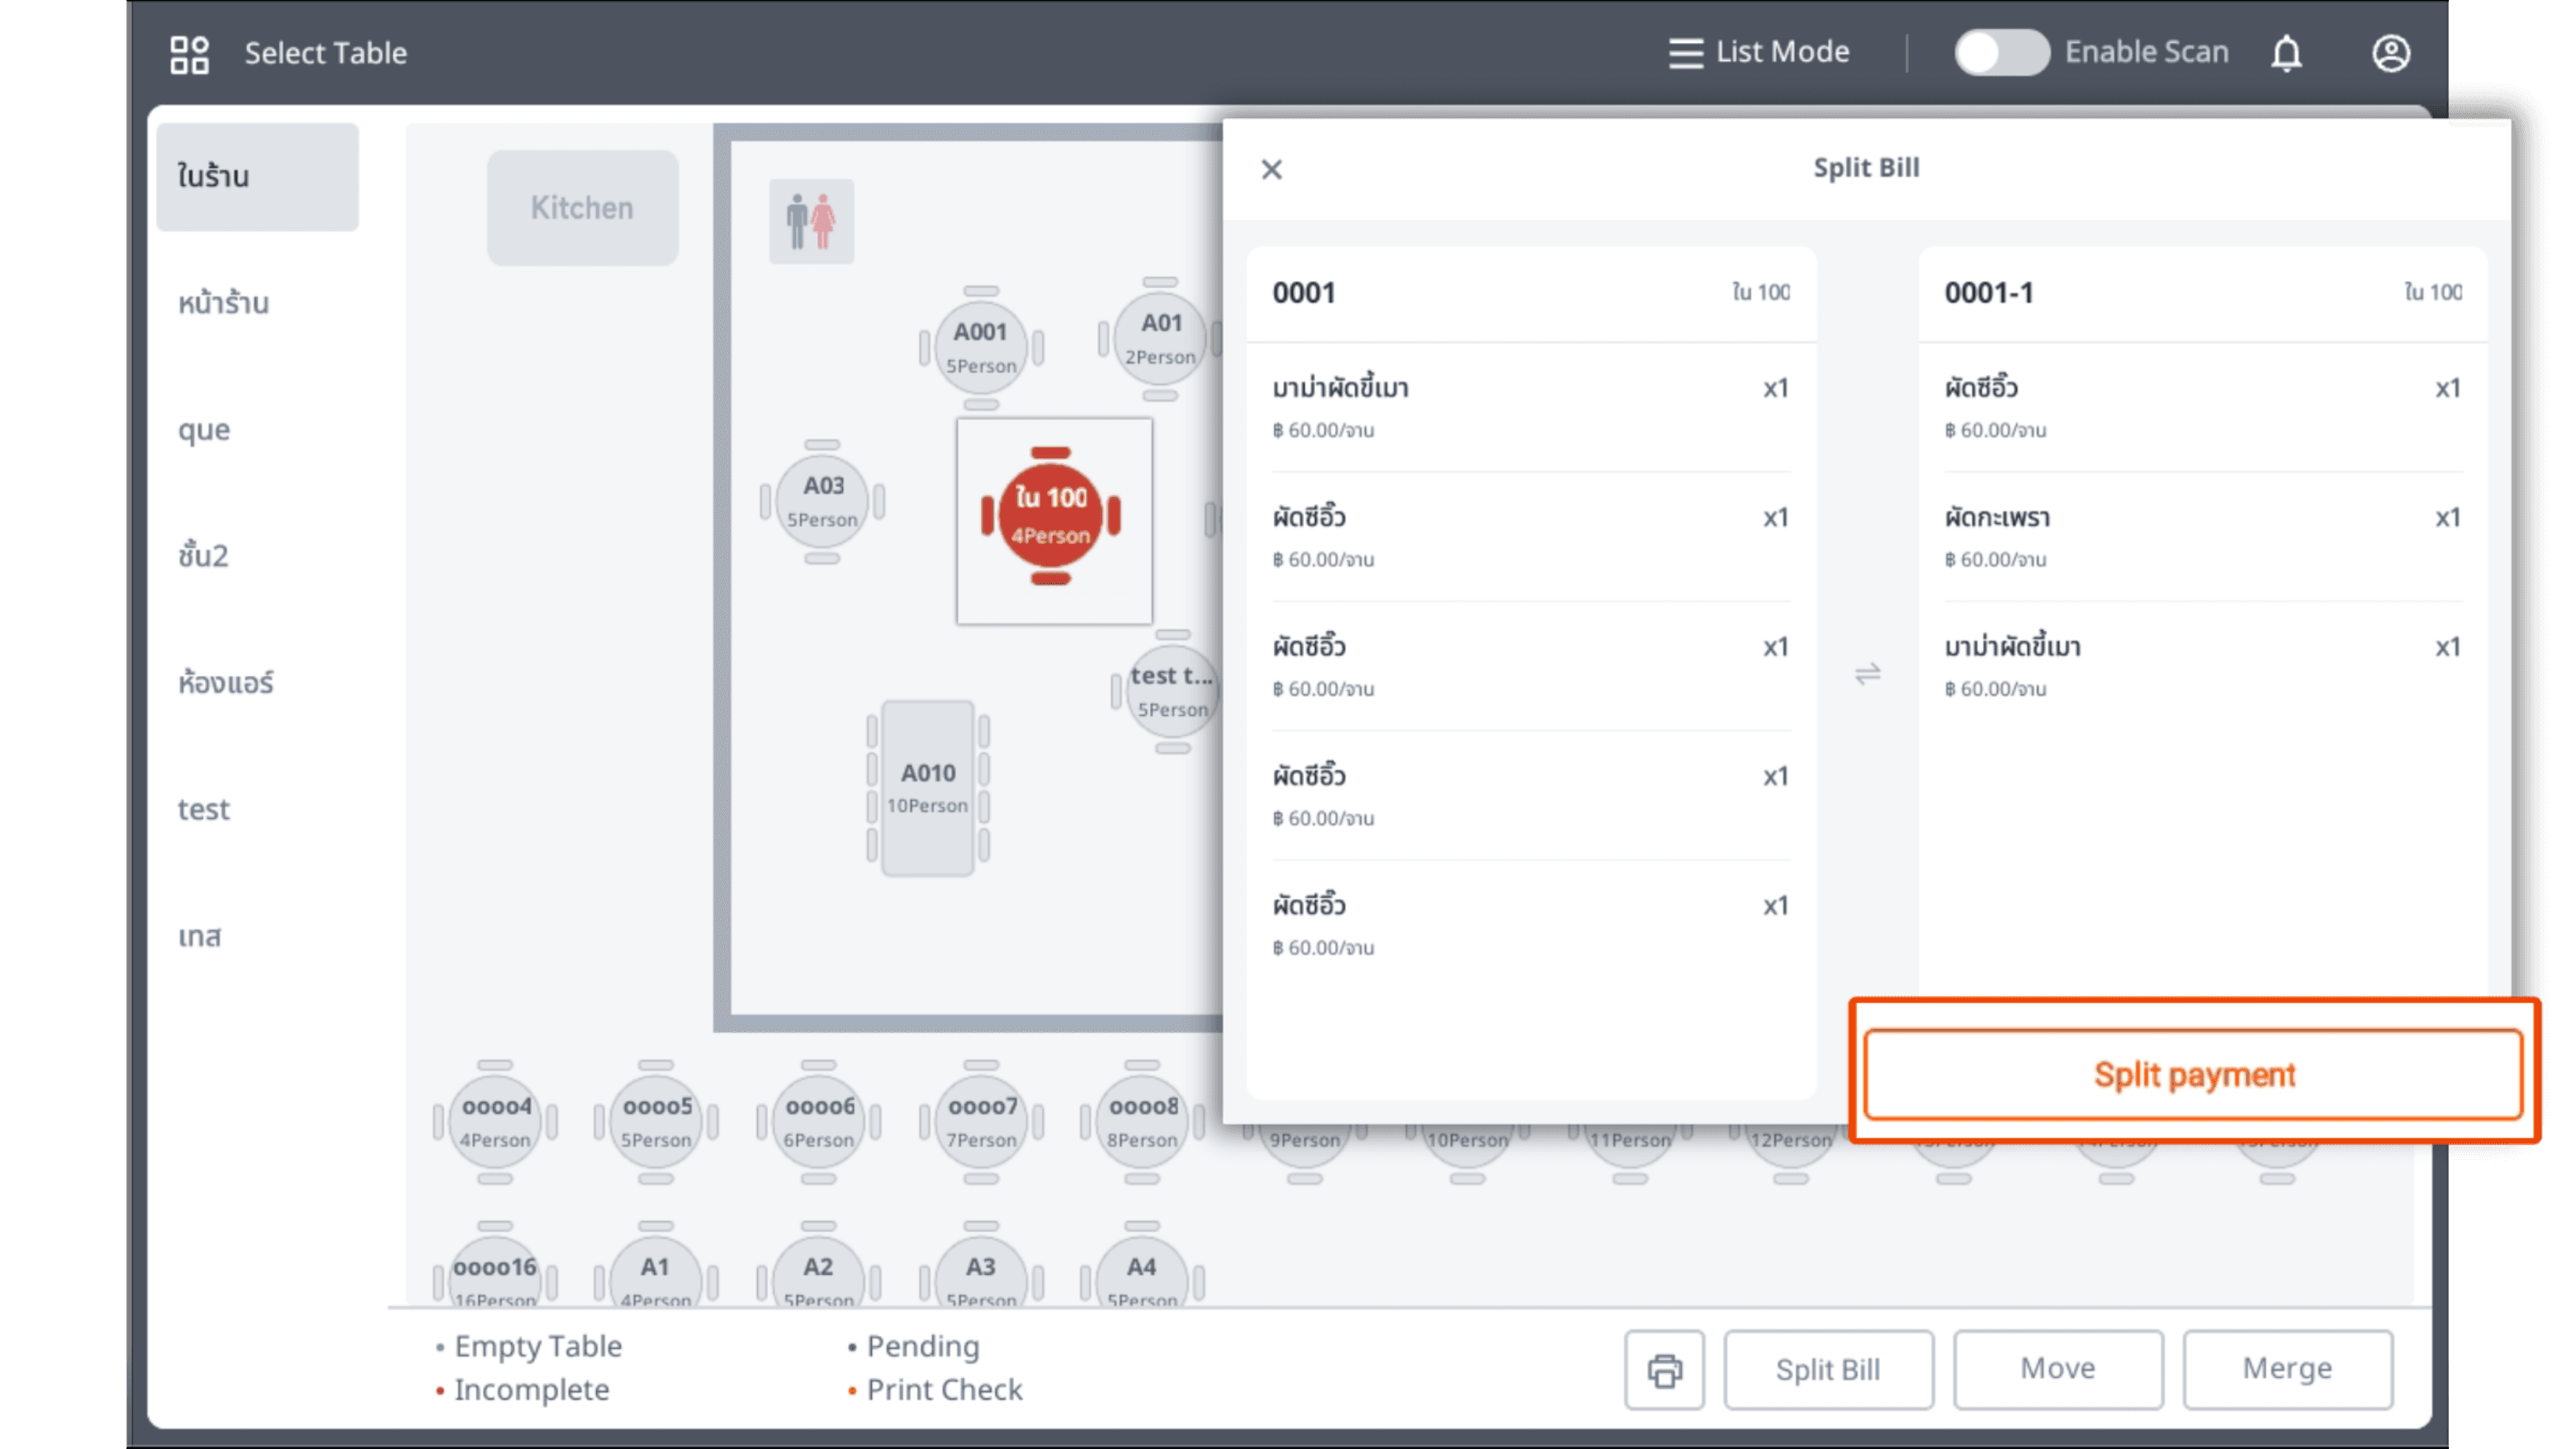Click the Split Bill panel title
Viewport: 2576px width, 1449px height.
click(1866, 167)
